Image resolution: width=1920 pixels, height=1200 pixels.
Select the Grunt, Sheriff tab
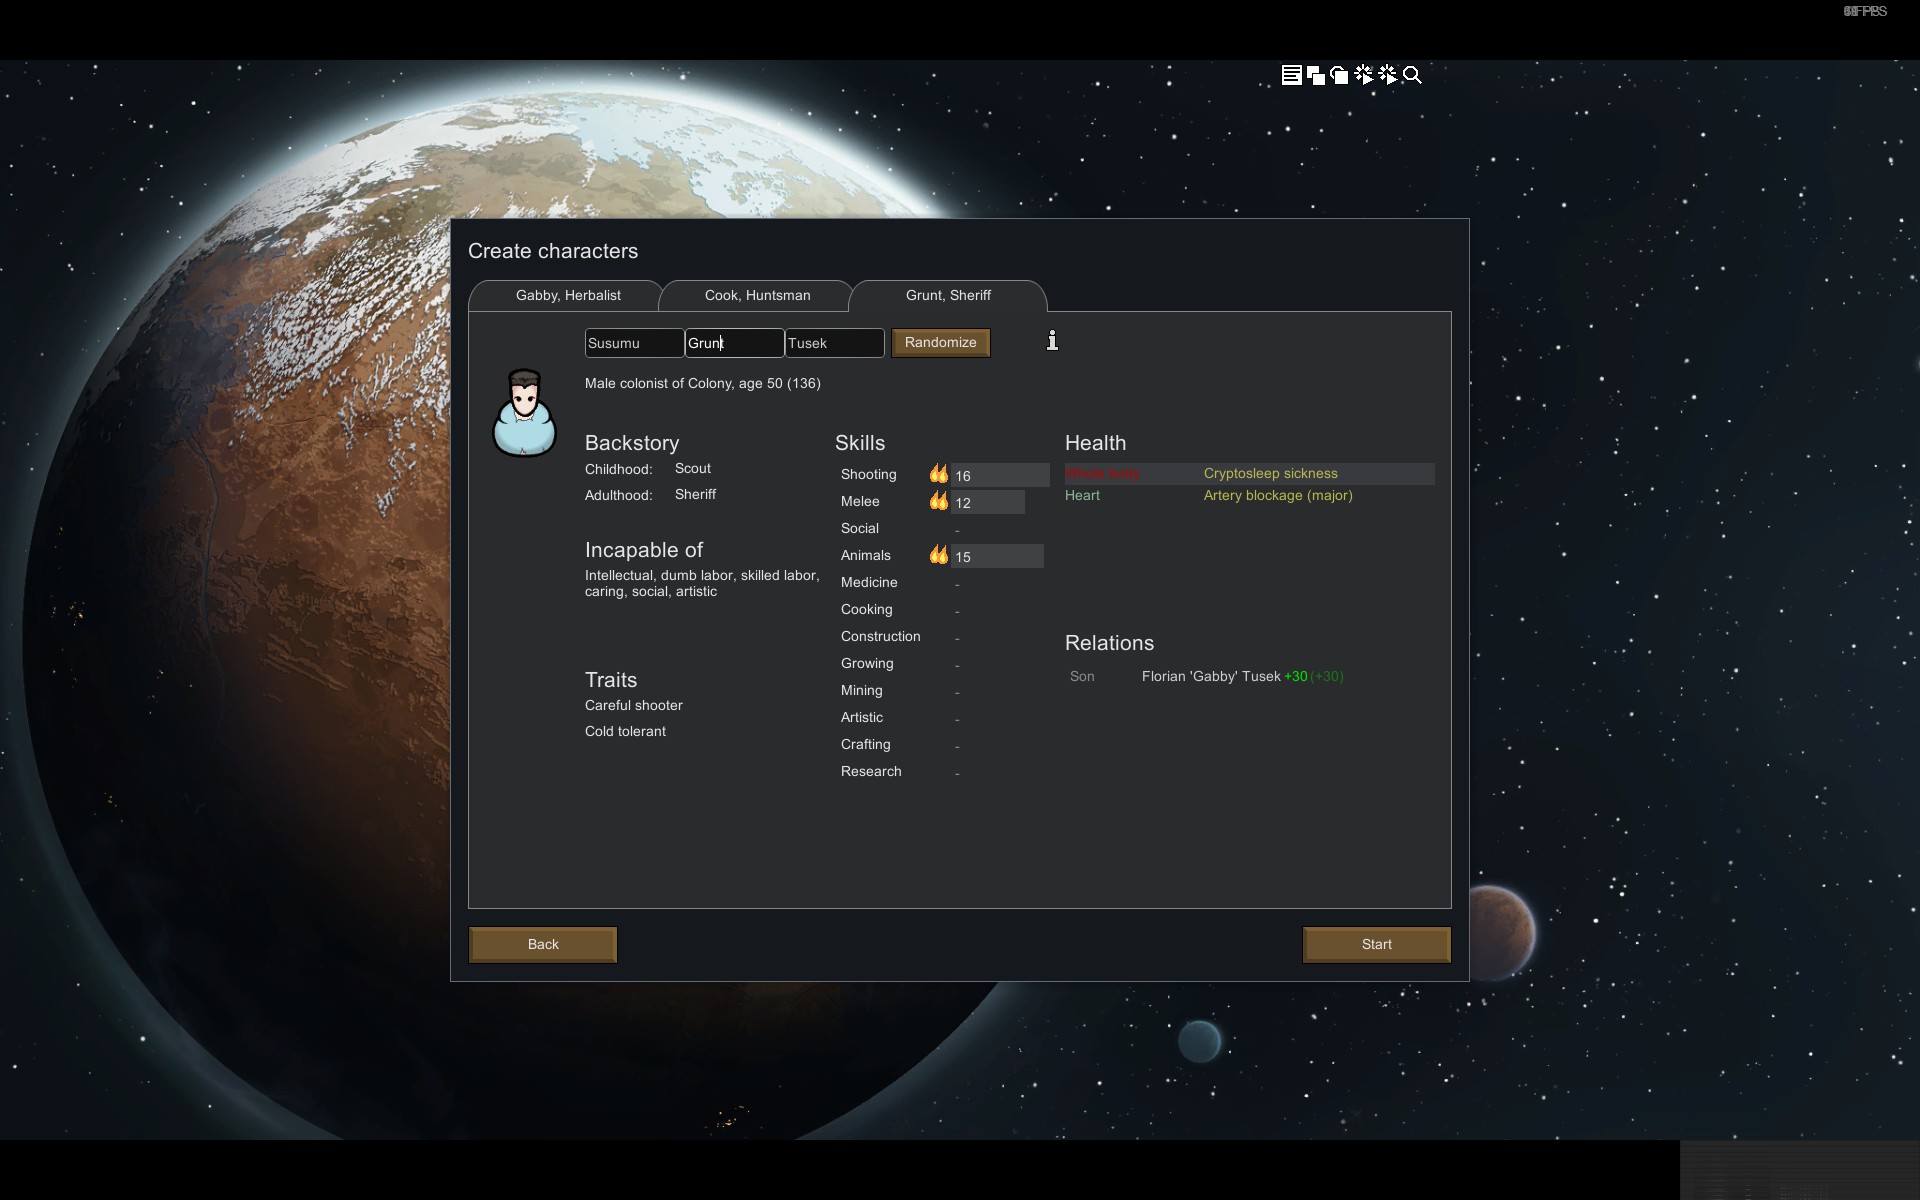947,295
